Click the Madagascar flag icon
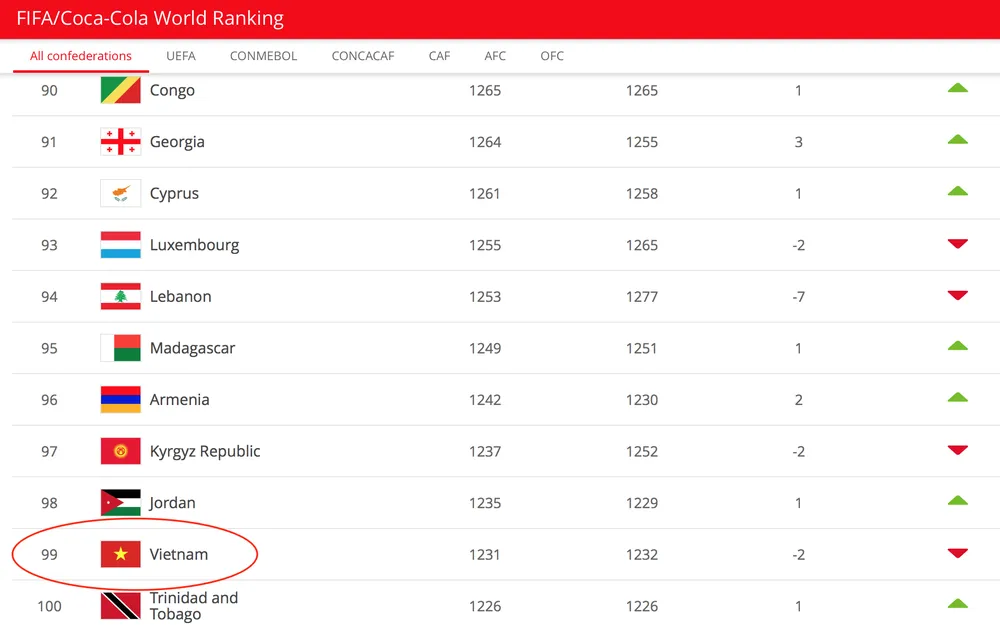This screenshot has height=625, width=1000. pyautogui.click(x=120, y=348)
